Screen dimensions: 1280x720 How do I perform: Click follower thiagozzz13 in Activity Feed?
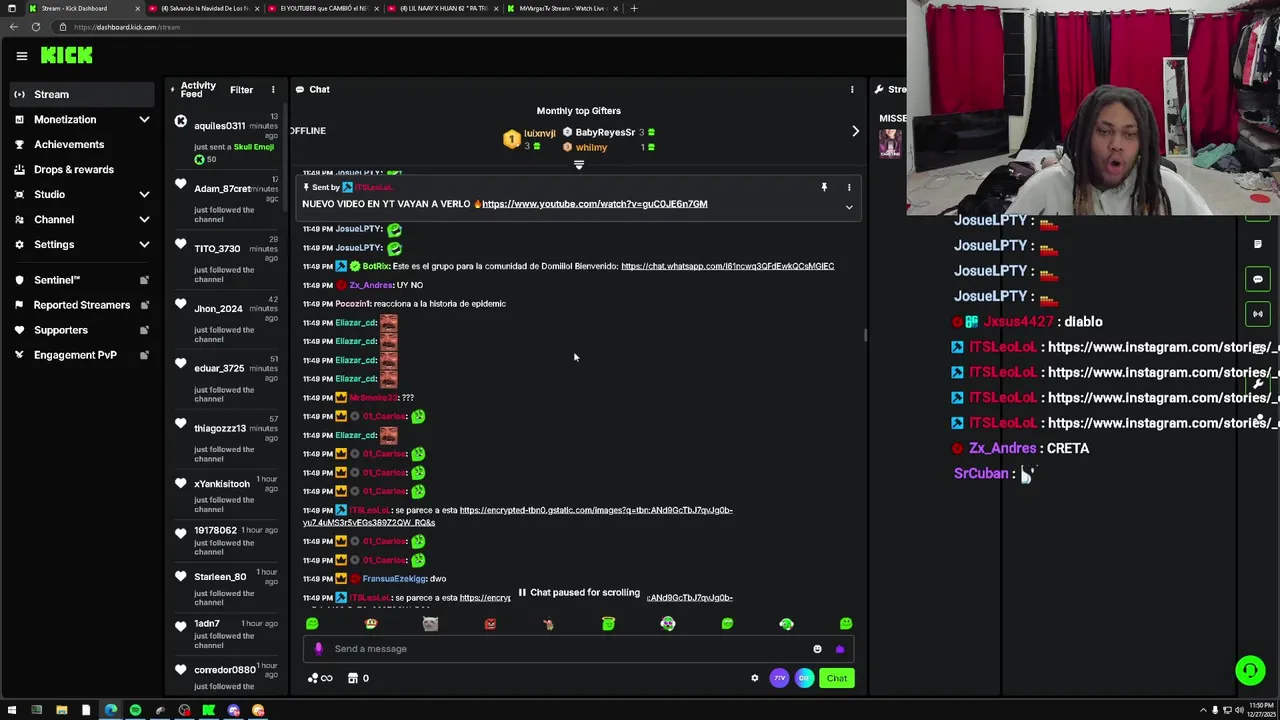(x=227, y=440)
